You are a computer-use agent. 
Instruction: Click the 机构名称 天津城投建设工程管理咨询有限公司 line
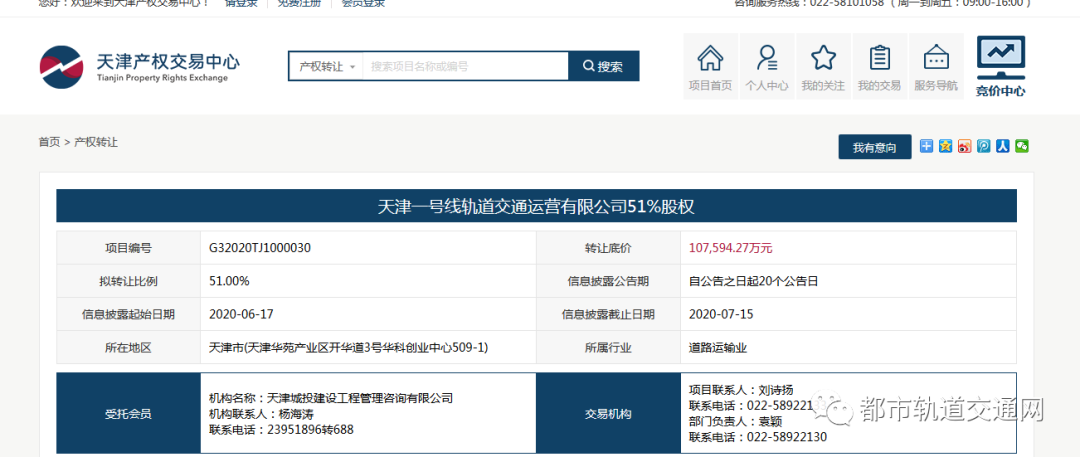click(331, 398)
